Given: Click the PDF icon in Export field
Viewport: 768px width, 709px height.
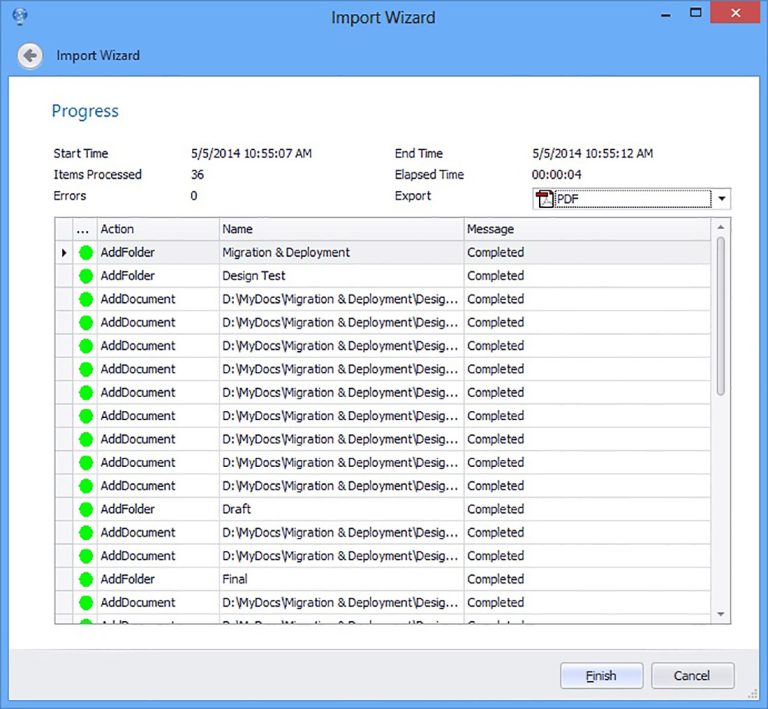Looking at the screenshot, I should [545, 199].
